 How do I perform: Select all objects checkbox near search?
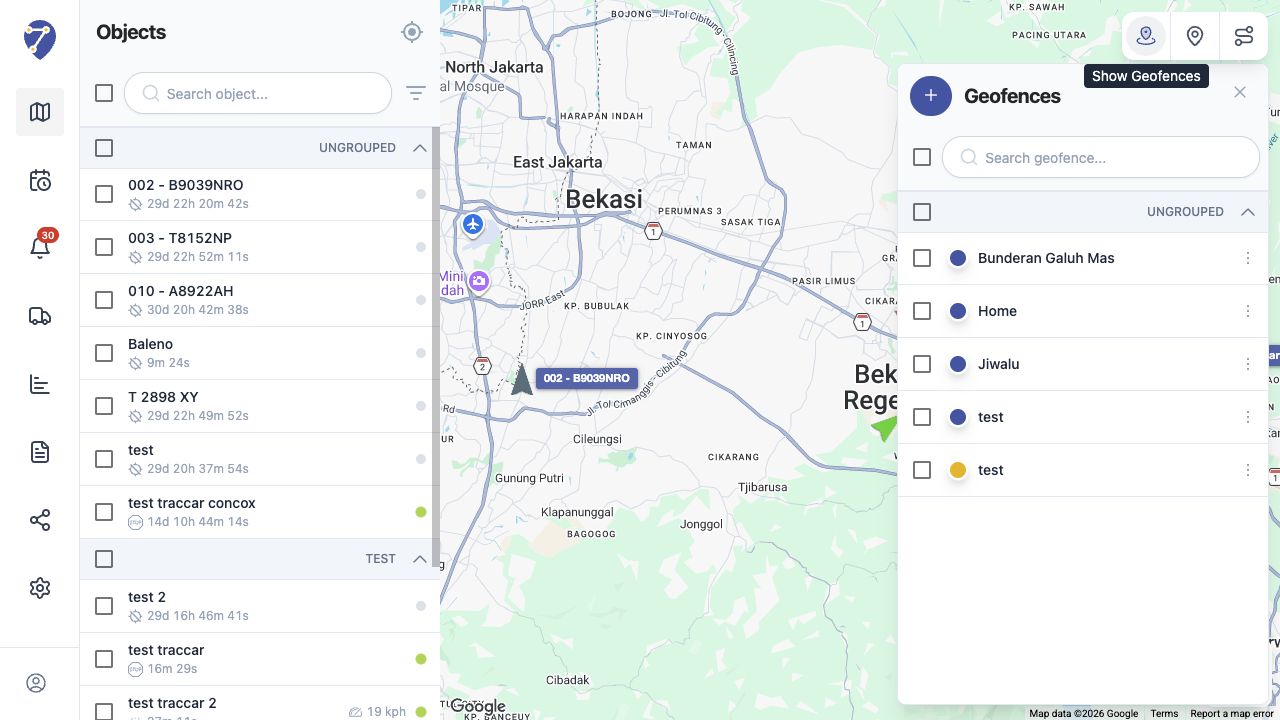pyautogui.click(x=104, y=93)
